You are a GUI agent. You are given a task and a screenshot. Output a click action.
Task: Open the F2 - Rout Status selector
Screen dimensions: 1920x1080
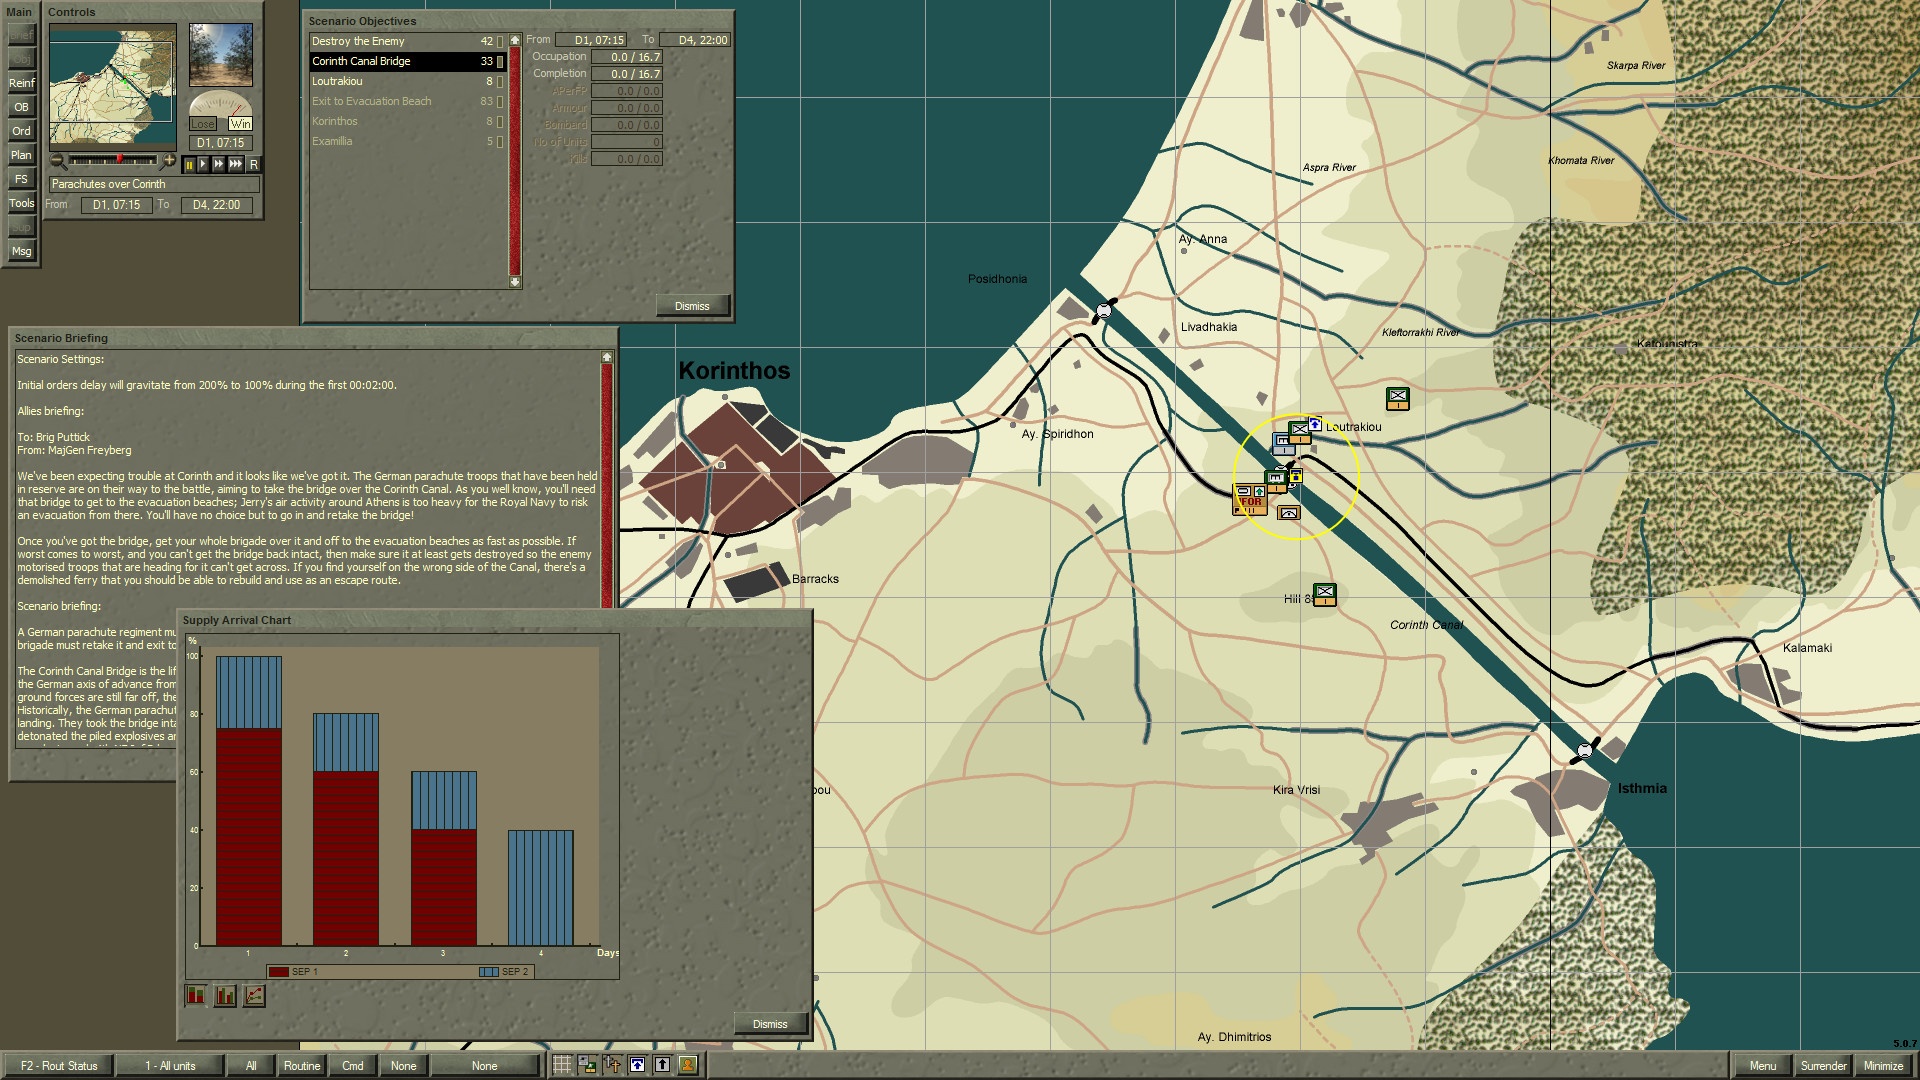[60, 1066]
